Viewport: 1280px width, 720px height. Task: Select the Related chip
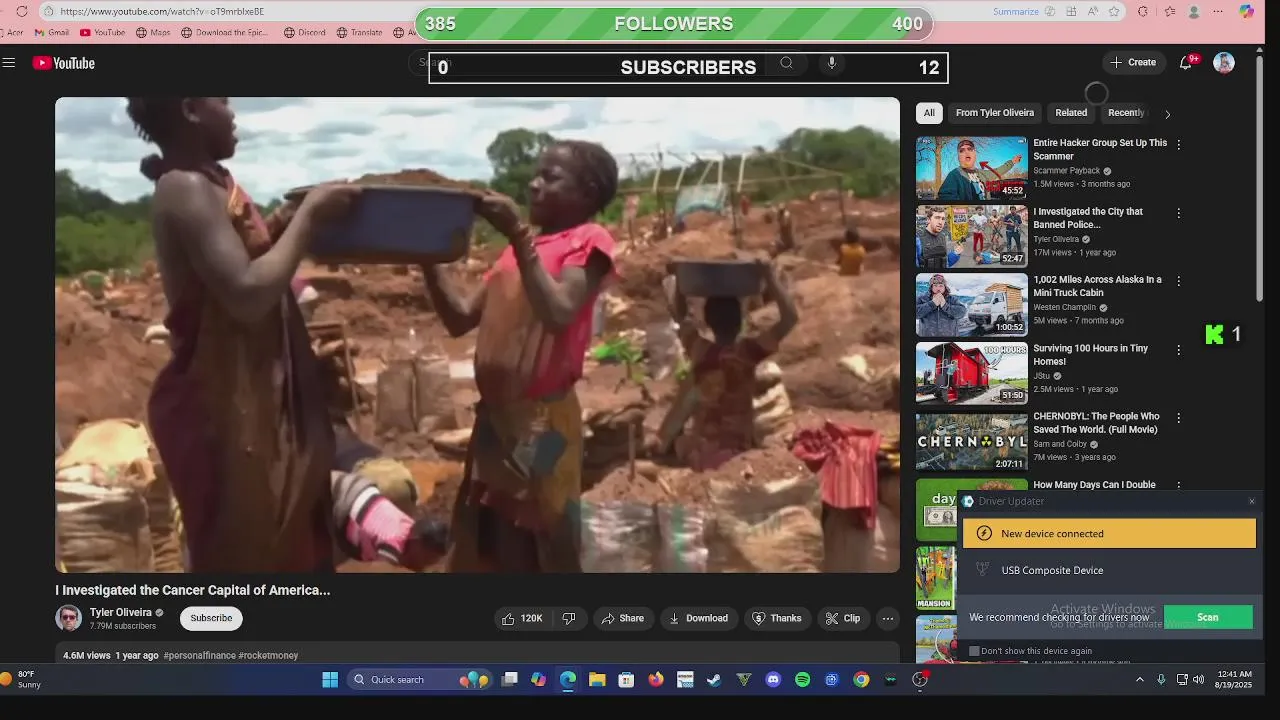pos(1071,113)
